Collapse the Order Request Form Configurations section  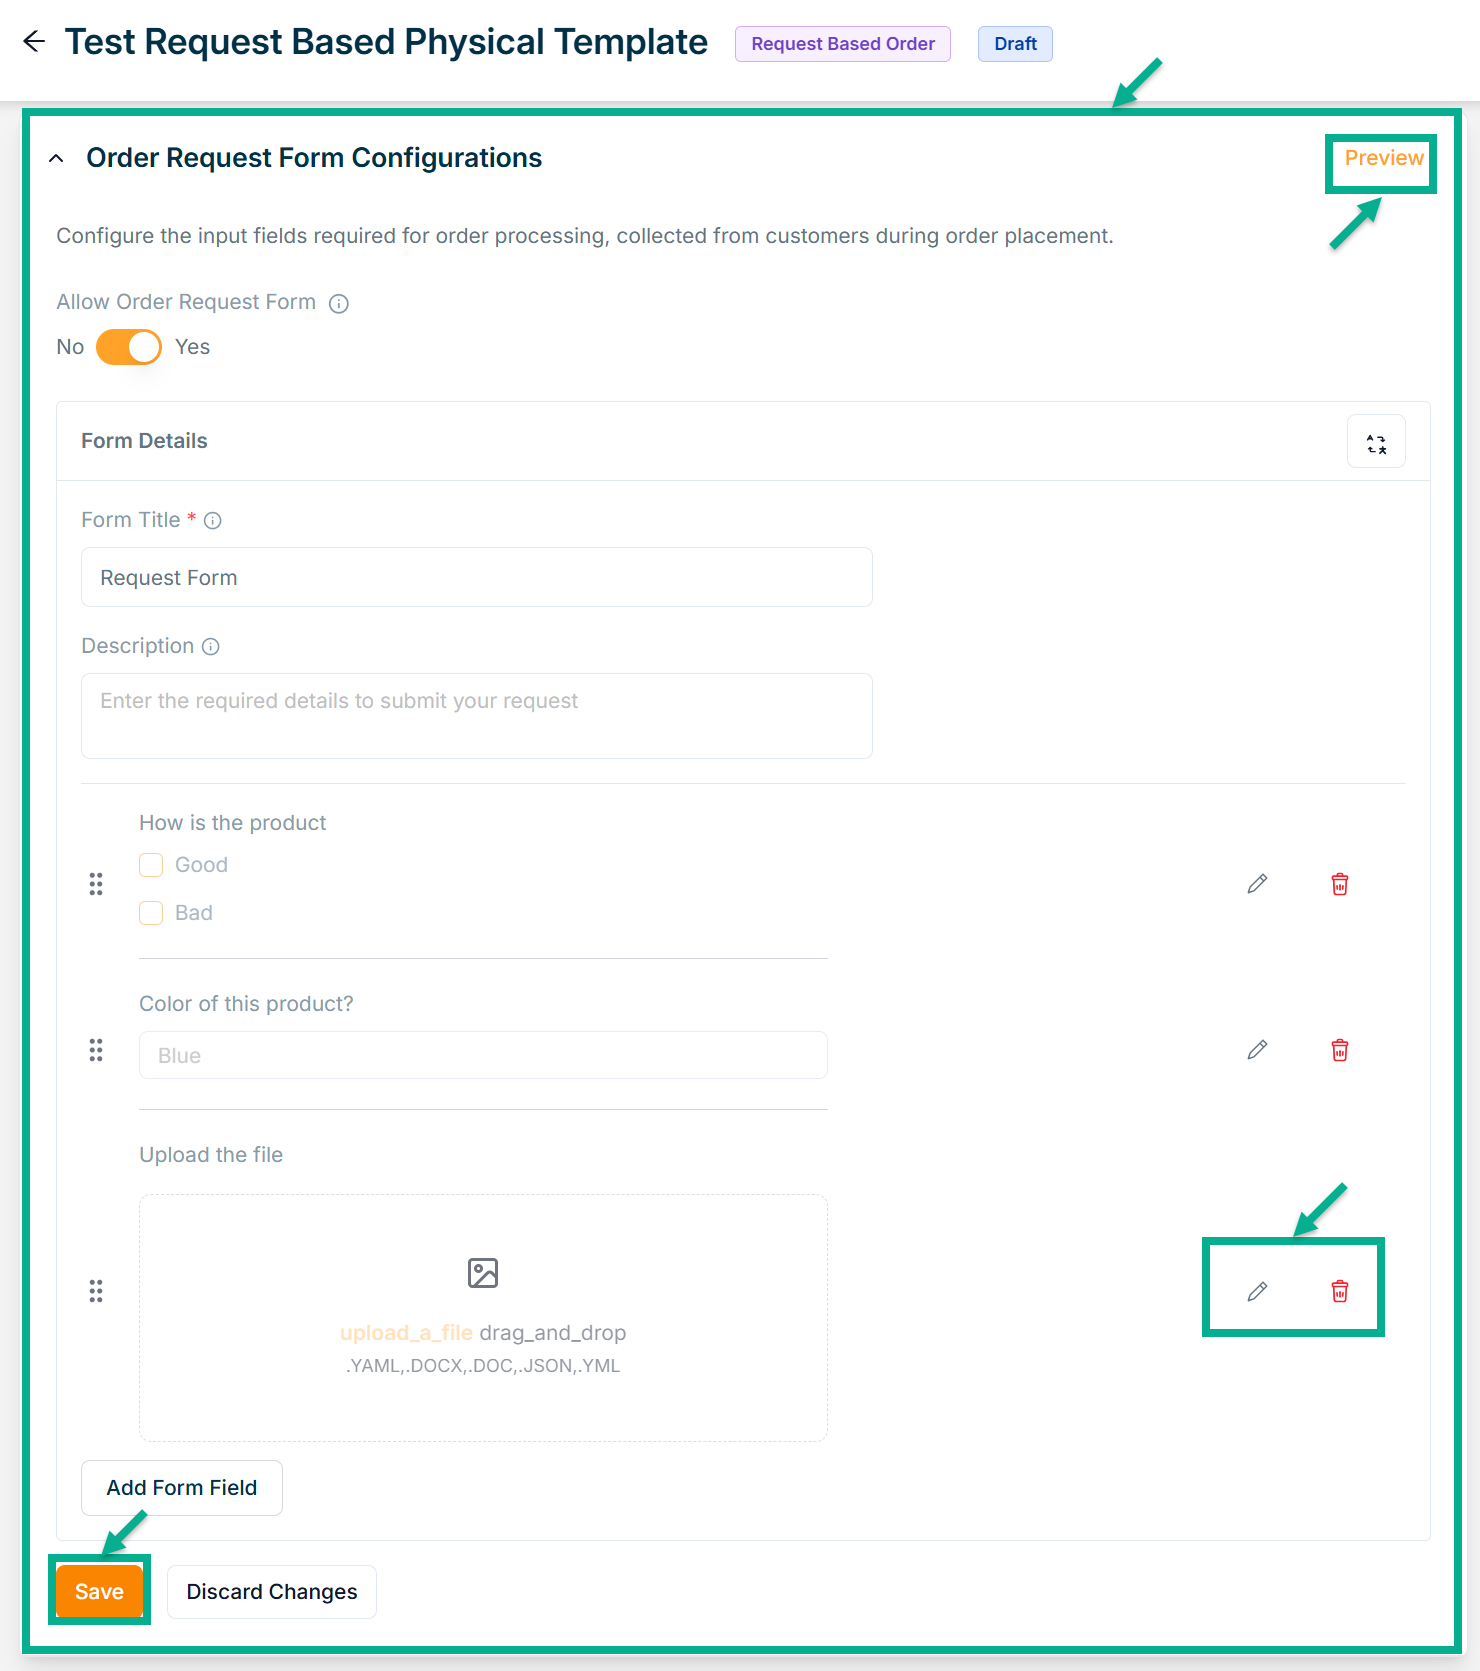tap(57, 158)
